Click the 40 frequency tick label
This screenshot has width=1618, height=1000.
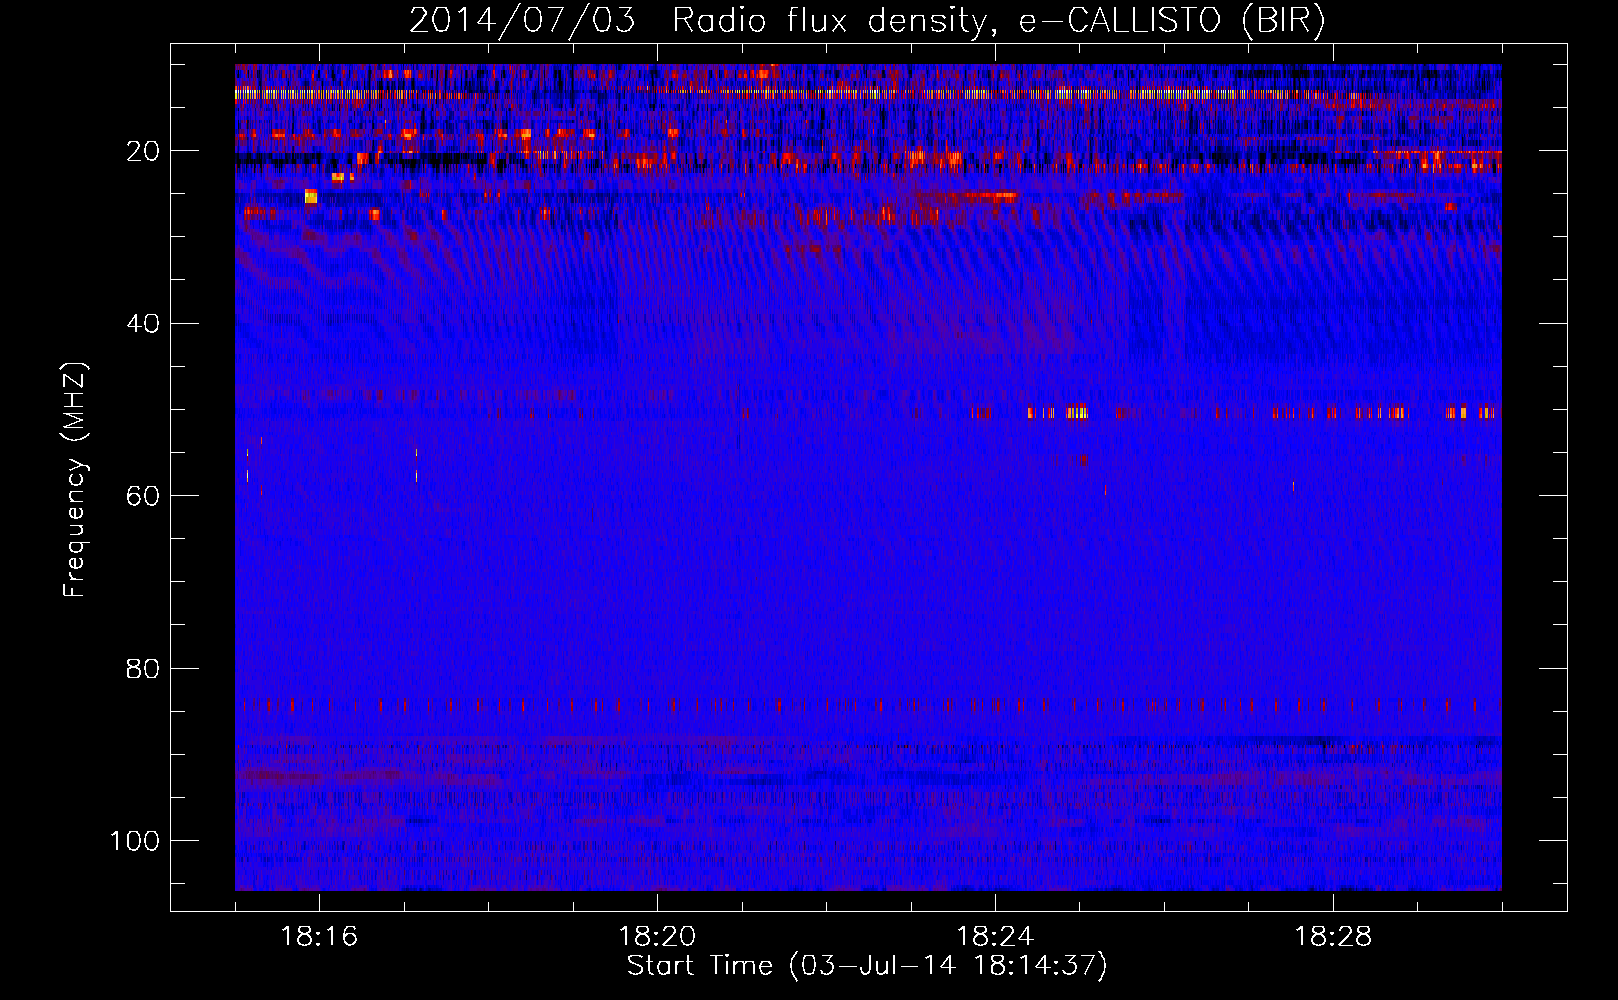[x=143, y=324]
